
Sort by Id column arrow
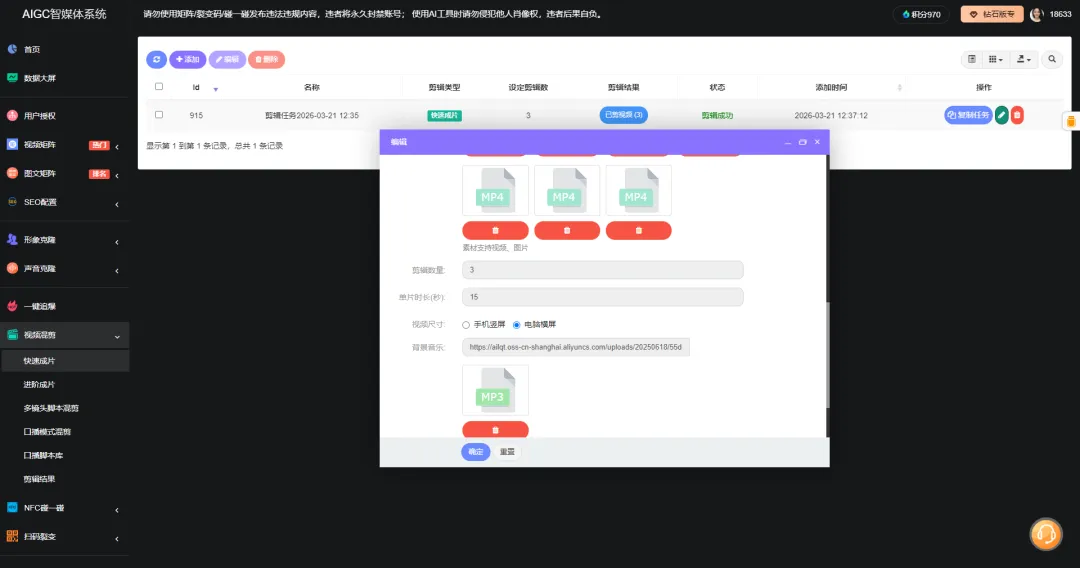point(216,89)
